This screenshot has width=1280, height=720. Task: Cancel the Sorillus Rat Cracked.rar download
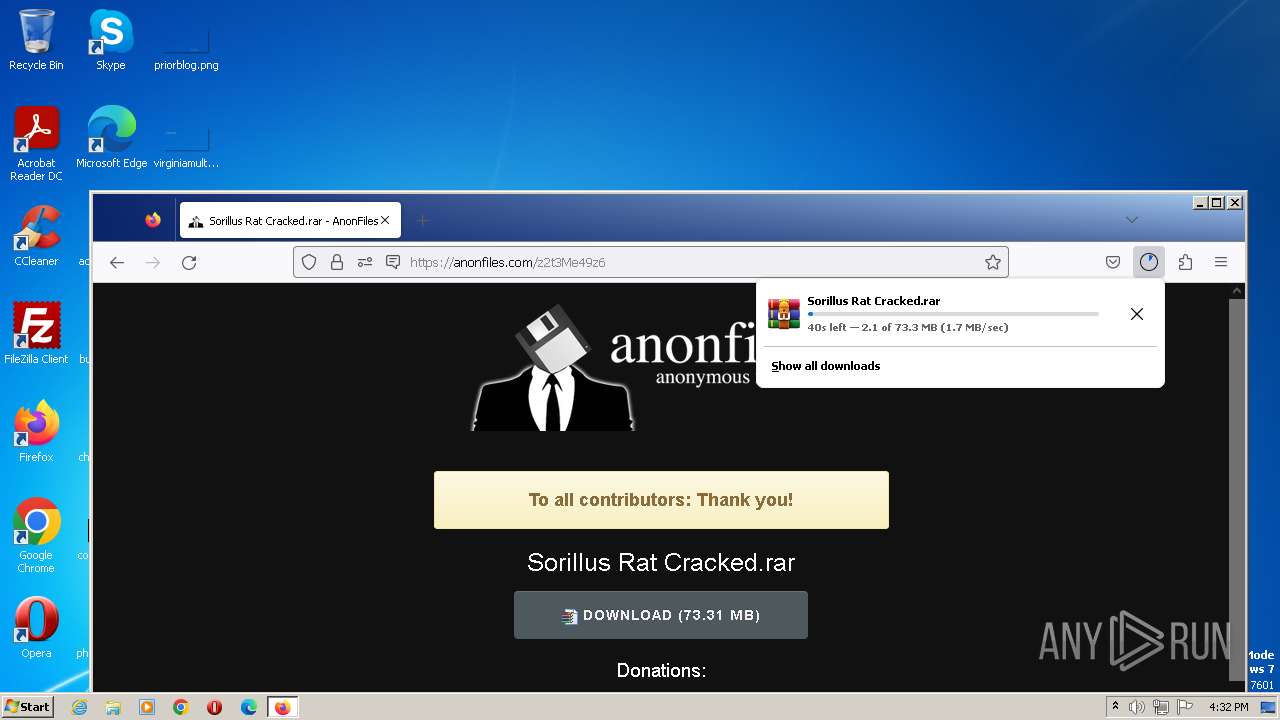[1137, 314]
